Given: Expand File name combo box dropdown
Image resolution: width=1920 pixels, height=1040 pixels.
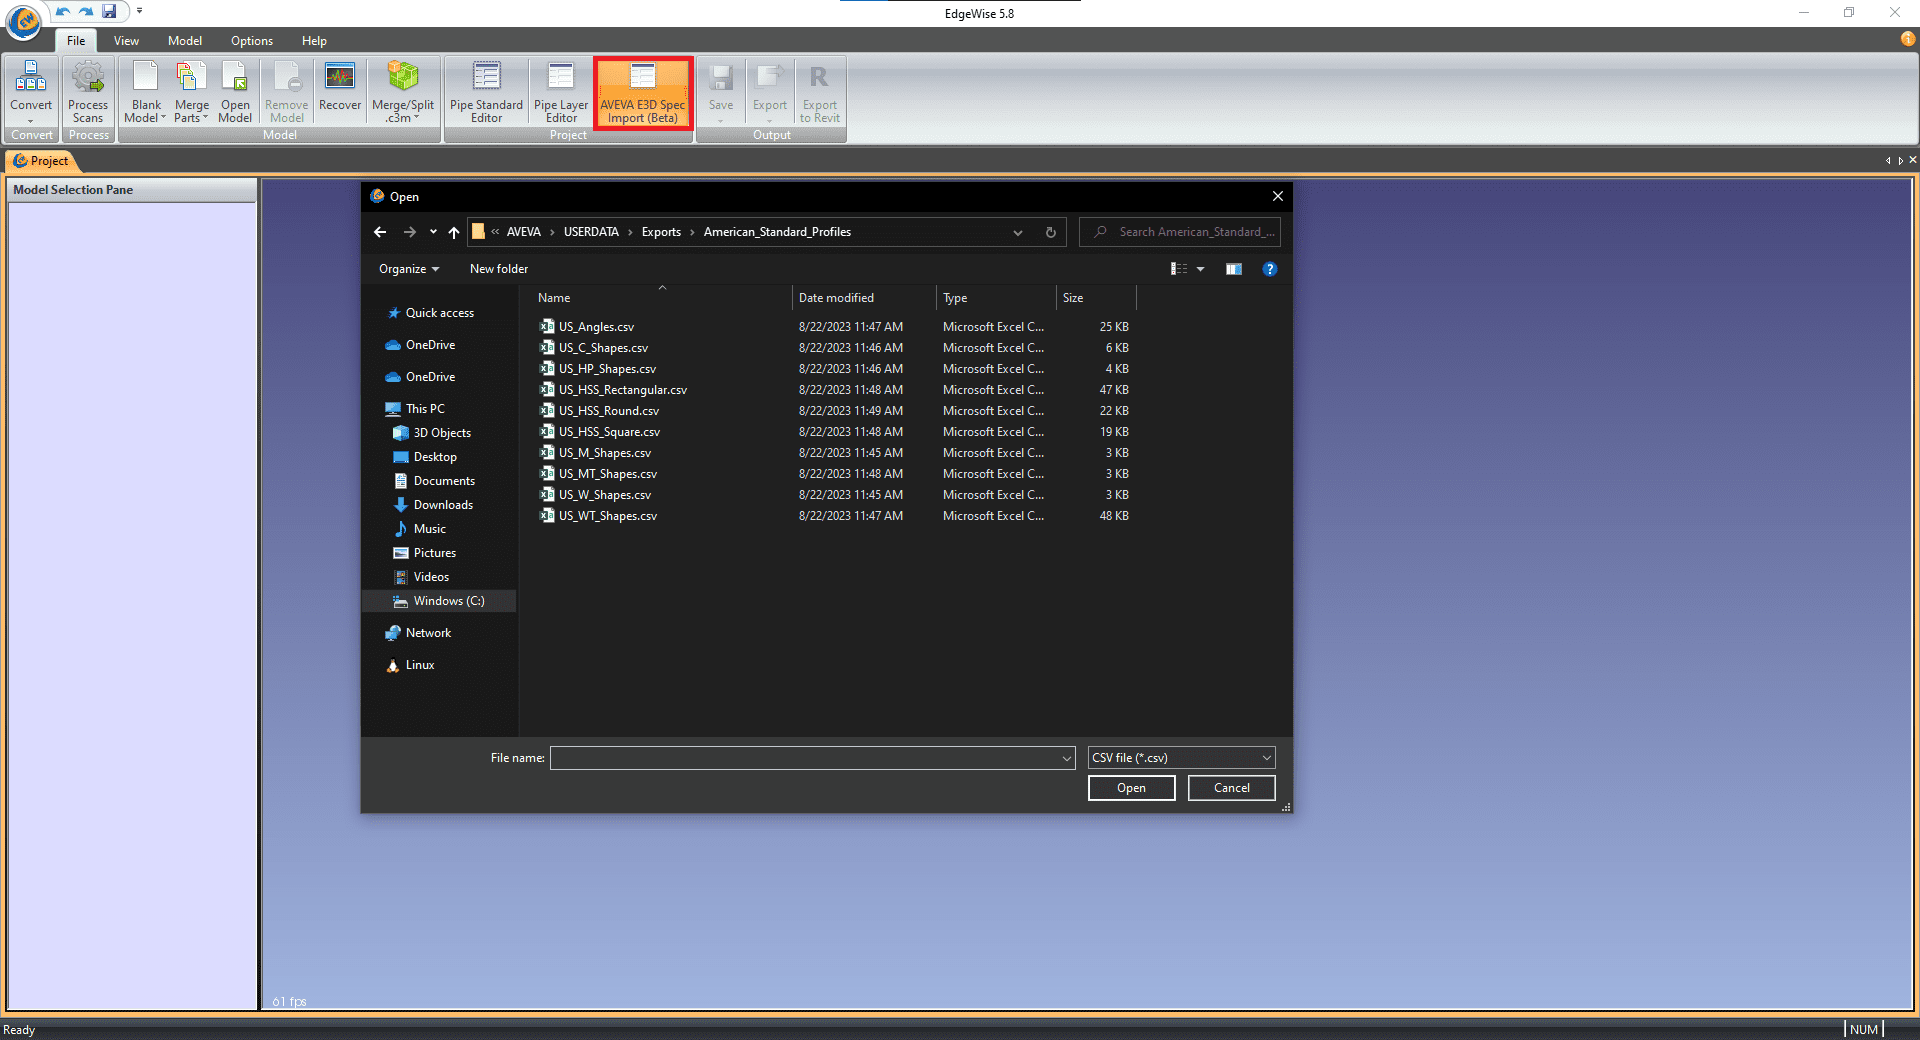Looking at the screenshot, I should [1066, 758].
